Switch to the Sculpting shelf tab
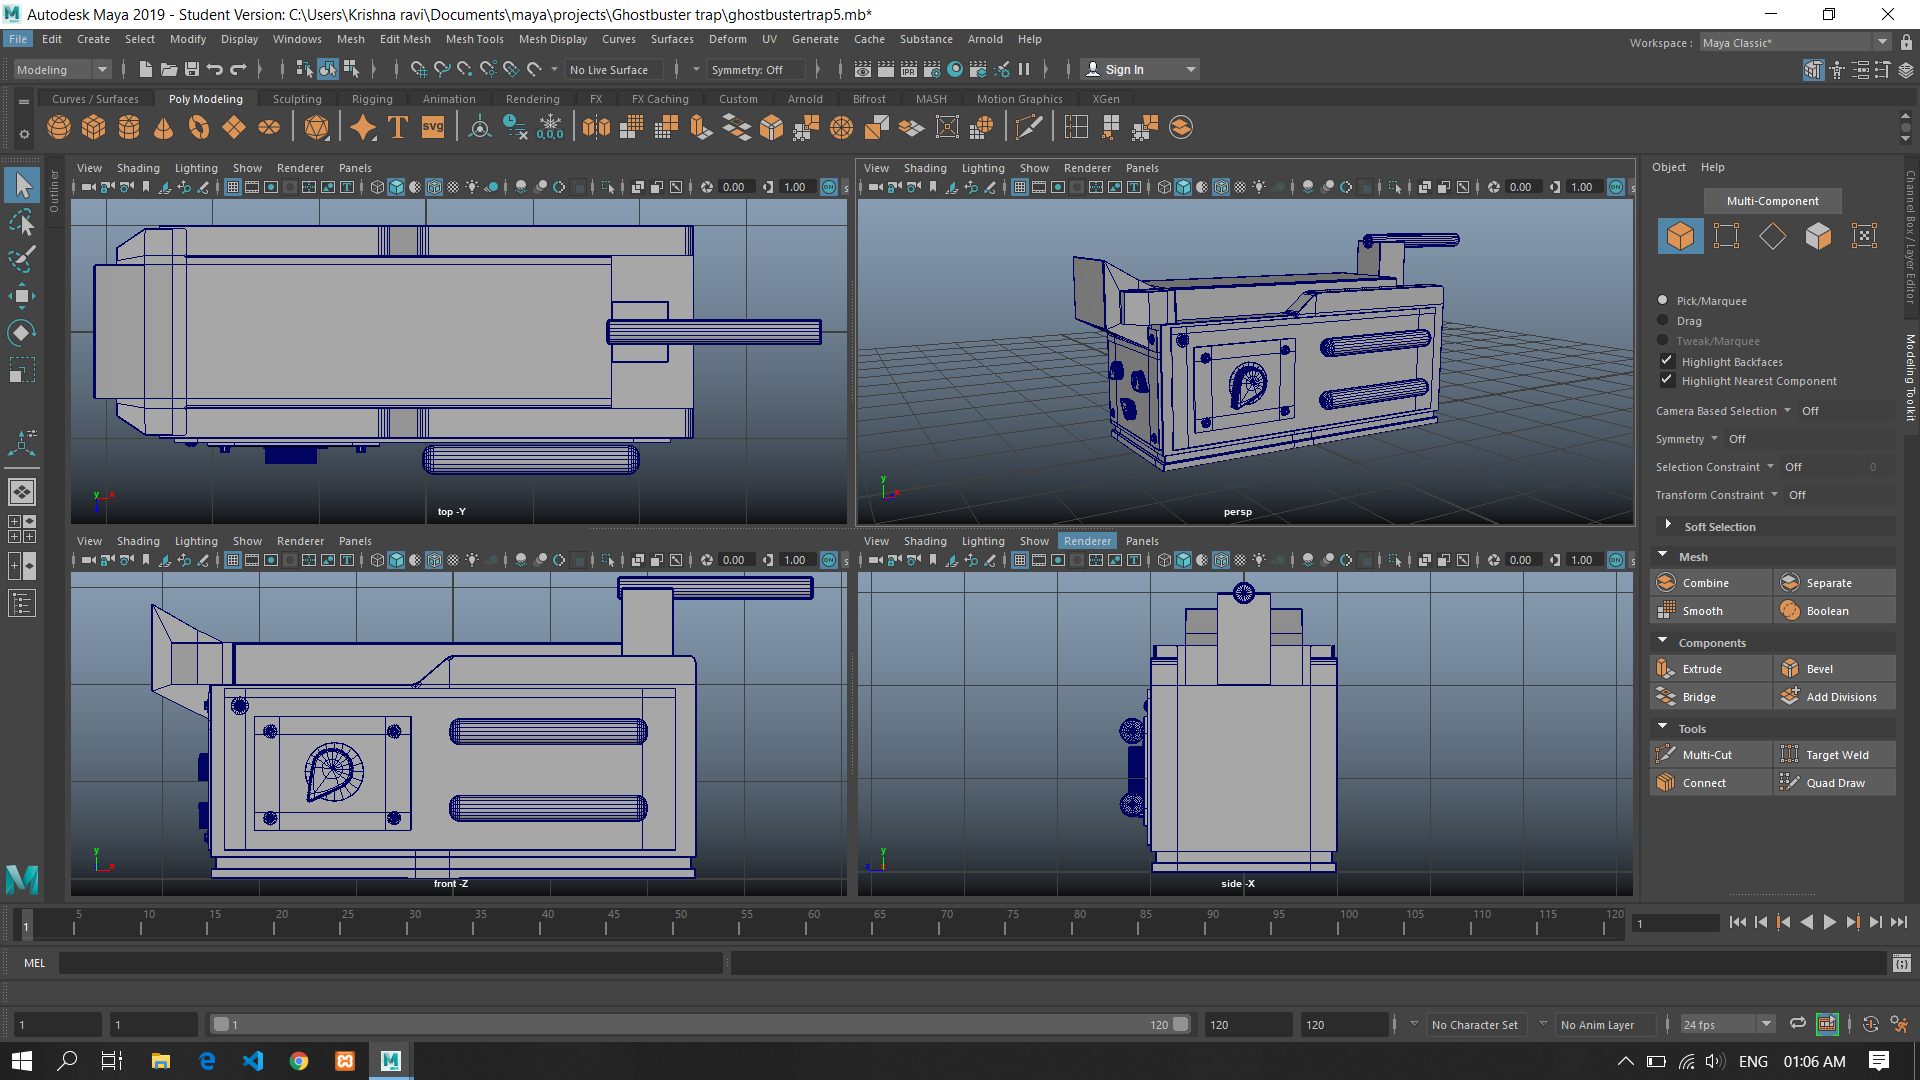The width and height of the screenshot is (1920, 1080). pyautogui.click(x=297, y=99)
